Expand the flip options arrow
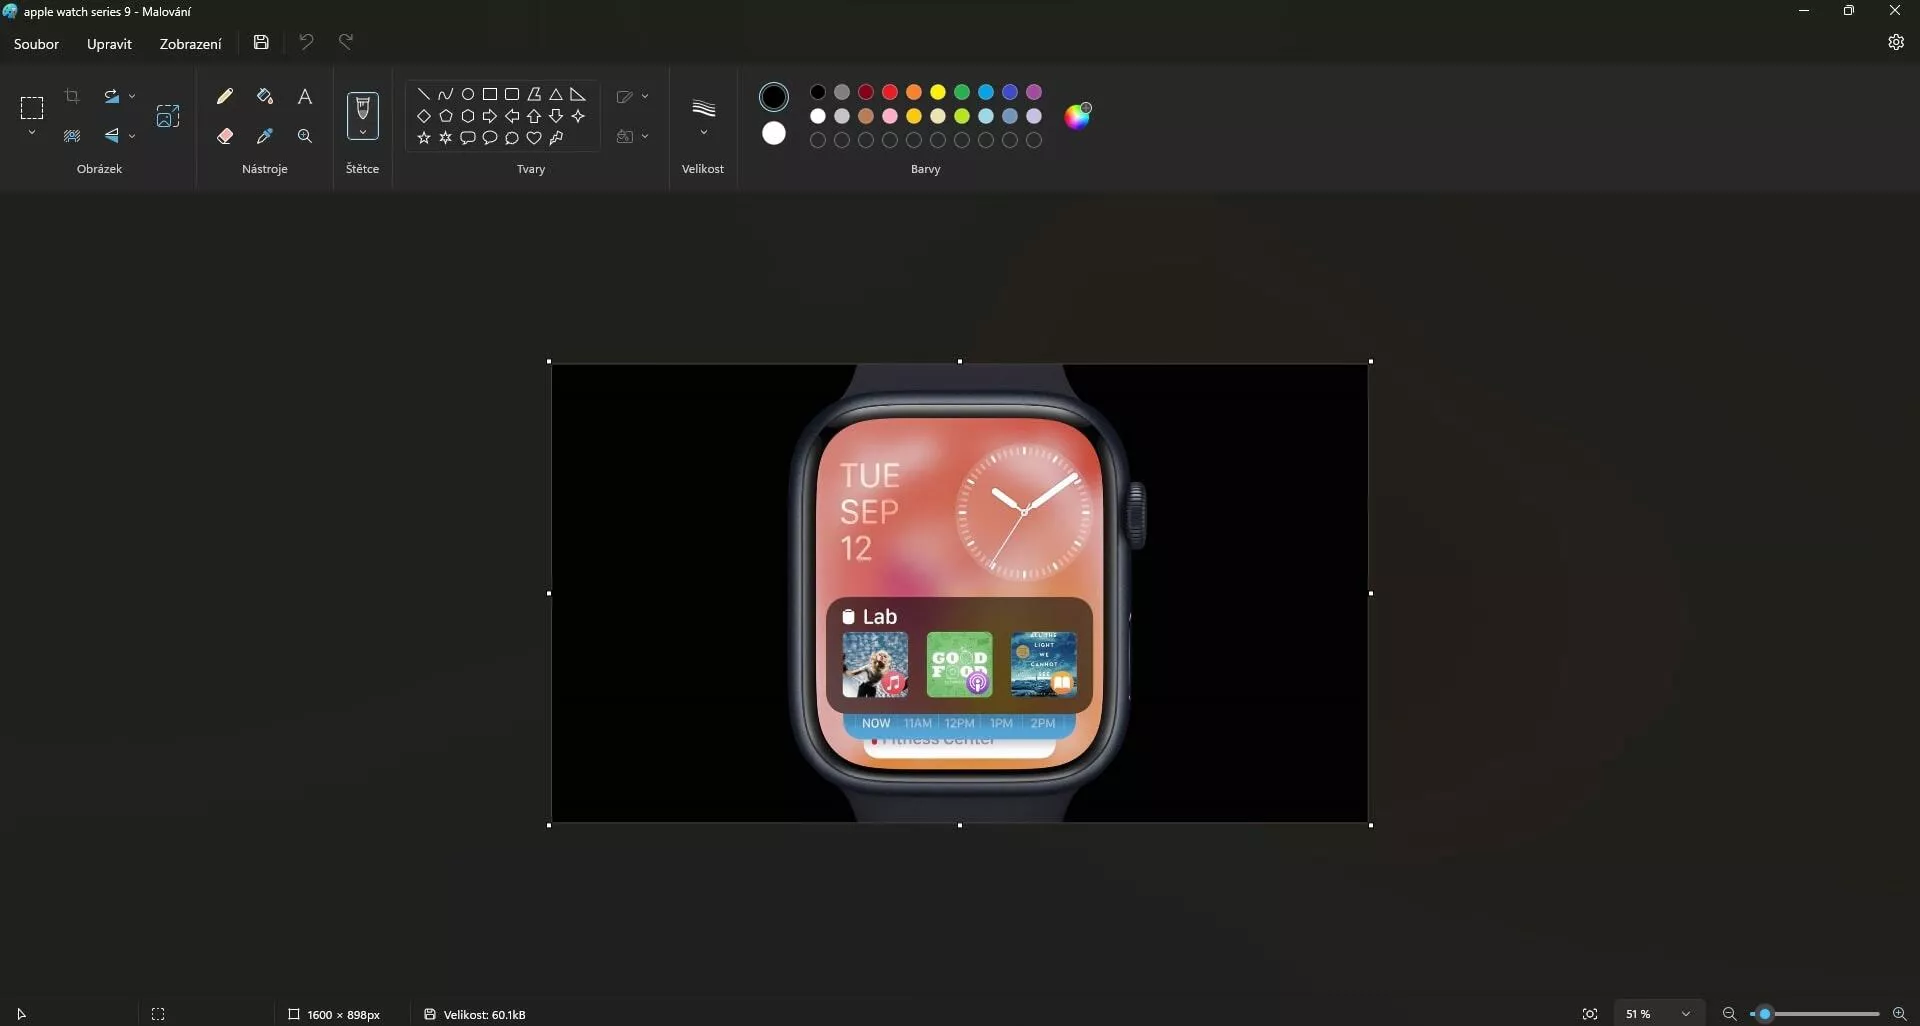1920x1026 pixels. click(x=132, y=136)
